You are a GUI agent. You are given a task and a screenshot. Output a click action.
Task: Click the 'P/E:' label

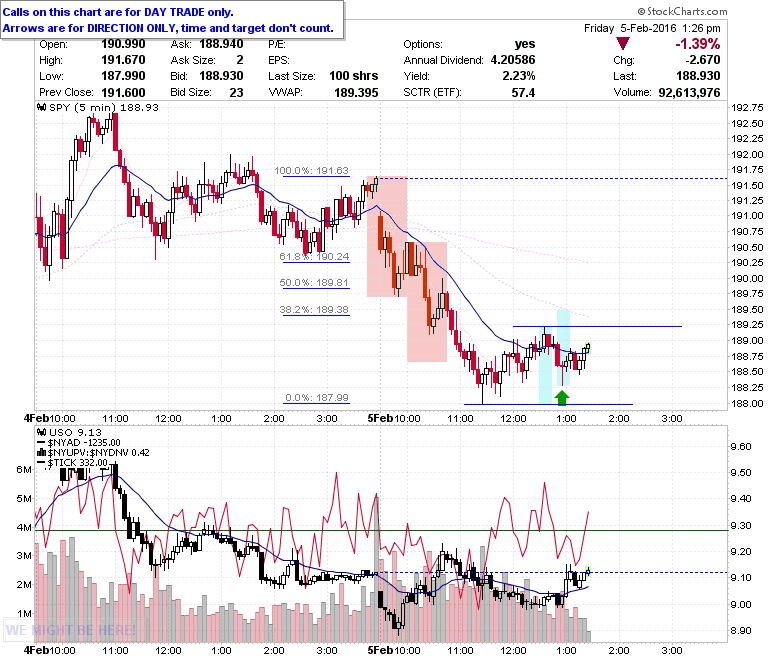277,44
